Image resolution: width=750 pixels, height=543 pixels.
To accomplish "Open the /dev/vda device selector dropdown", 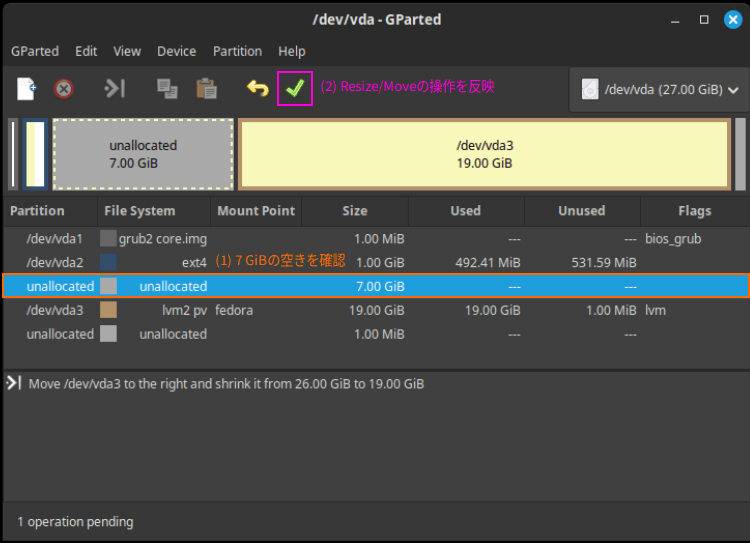I will (x=659, y=89).
